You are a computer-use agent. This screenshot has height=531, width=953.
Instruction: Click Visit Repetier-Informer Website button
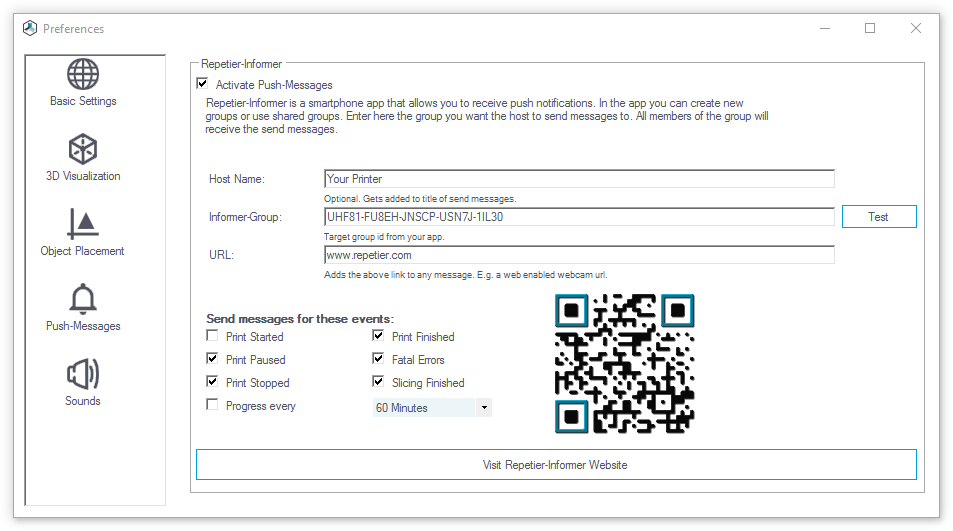[556, 465]
